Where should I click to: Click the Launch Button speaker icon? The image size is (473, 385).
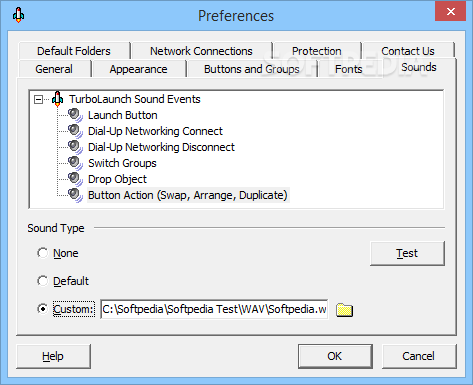click(x=75, y=115)
